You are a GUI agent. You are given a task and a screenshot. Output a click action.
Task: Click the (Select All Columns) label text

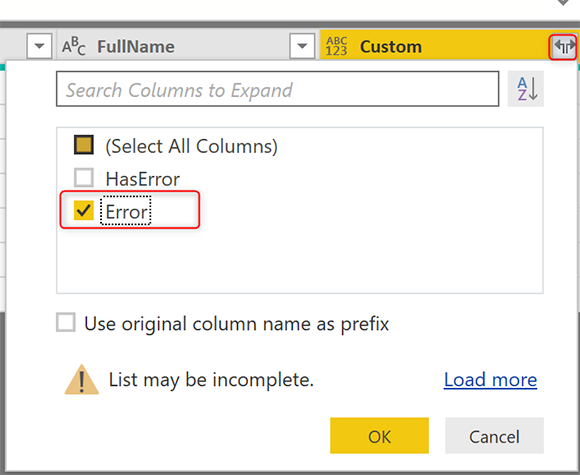tap(192, 146)
